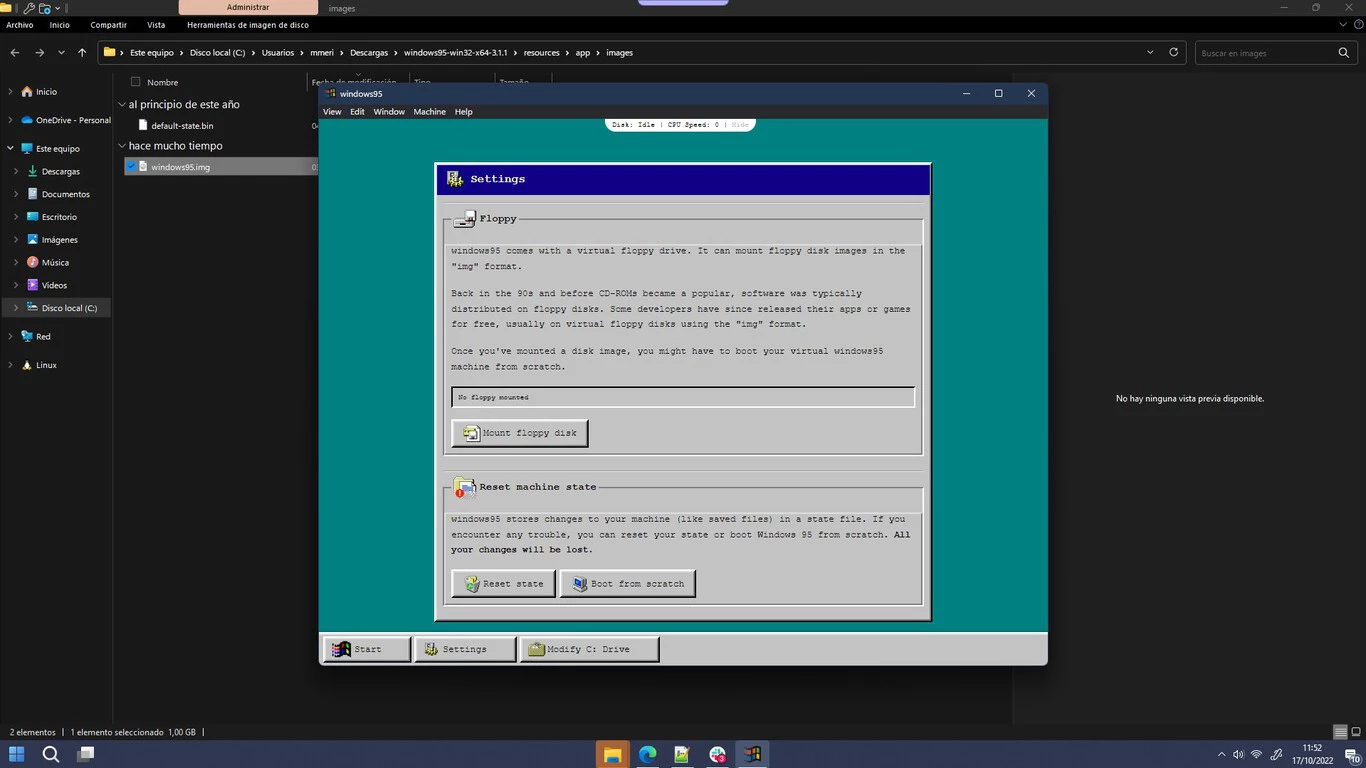The image size is (1366, 768).
Task: Open the View menu in windows95
Action: pos(332,112)
